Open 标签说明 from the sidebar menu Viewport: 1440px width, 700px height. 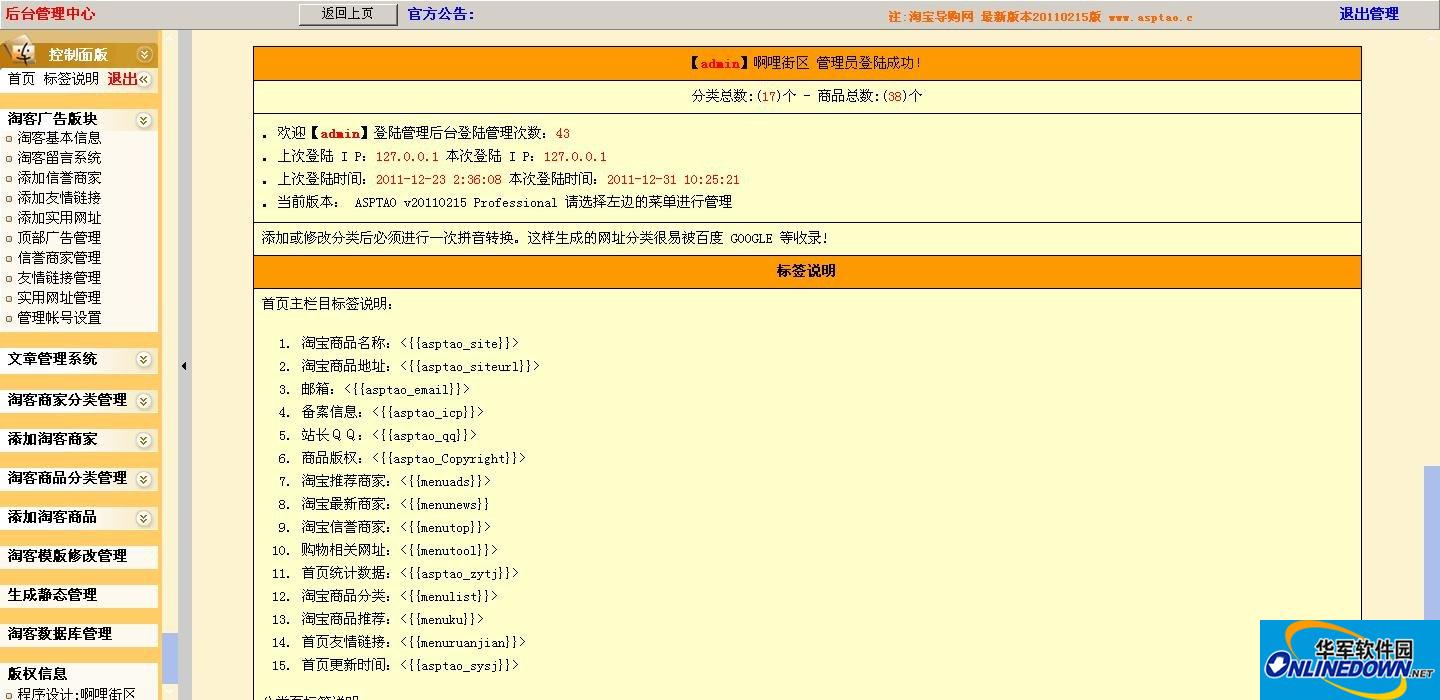[71, 80]
